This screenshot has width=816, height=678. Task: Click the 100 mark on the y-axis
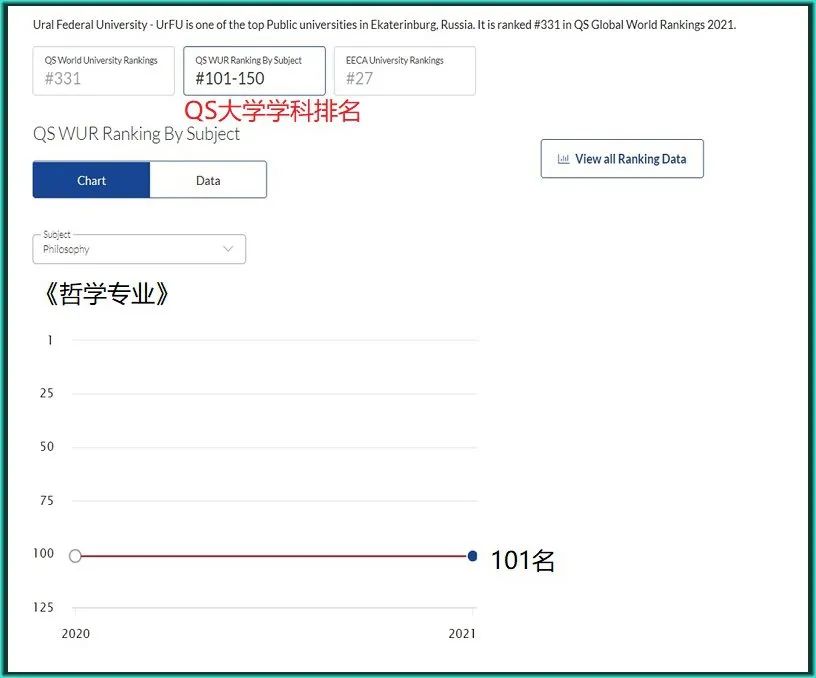pos(44,553)
